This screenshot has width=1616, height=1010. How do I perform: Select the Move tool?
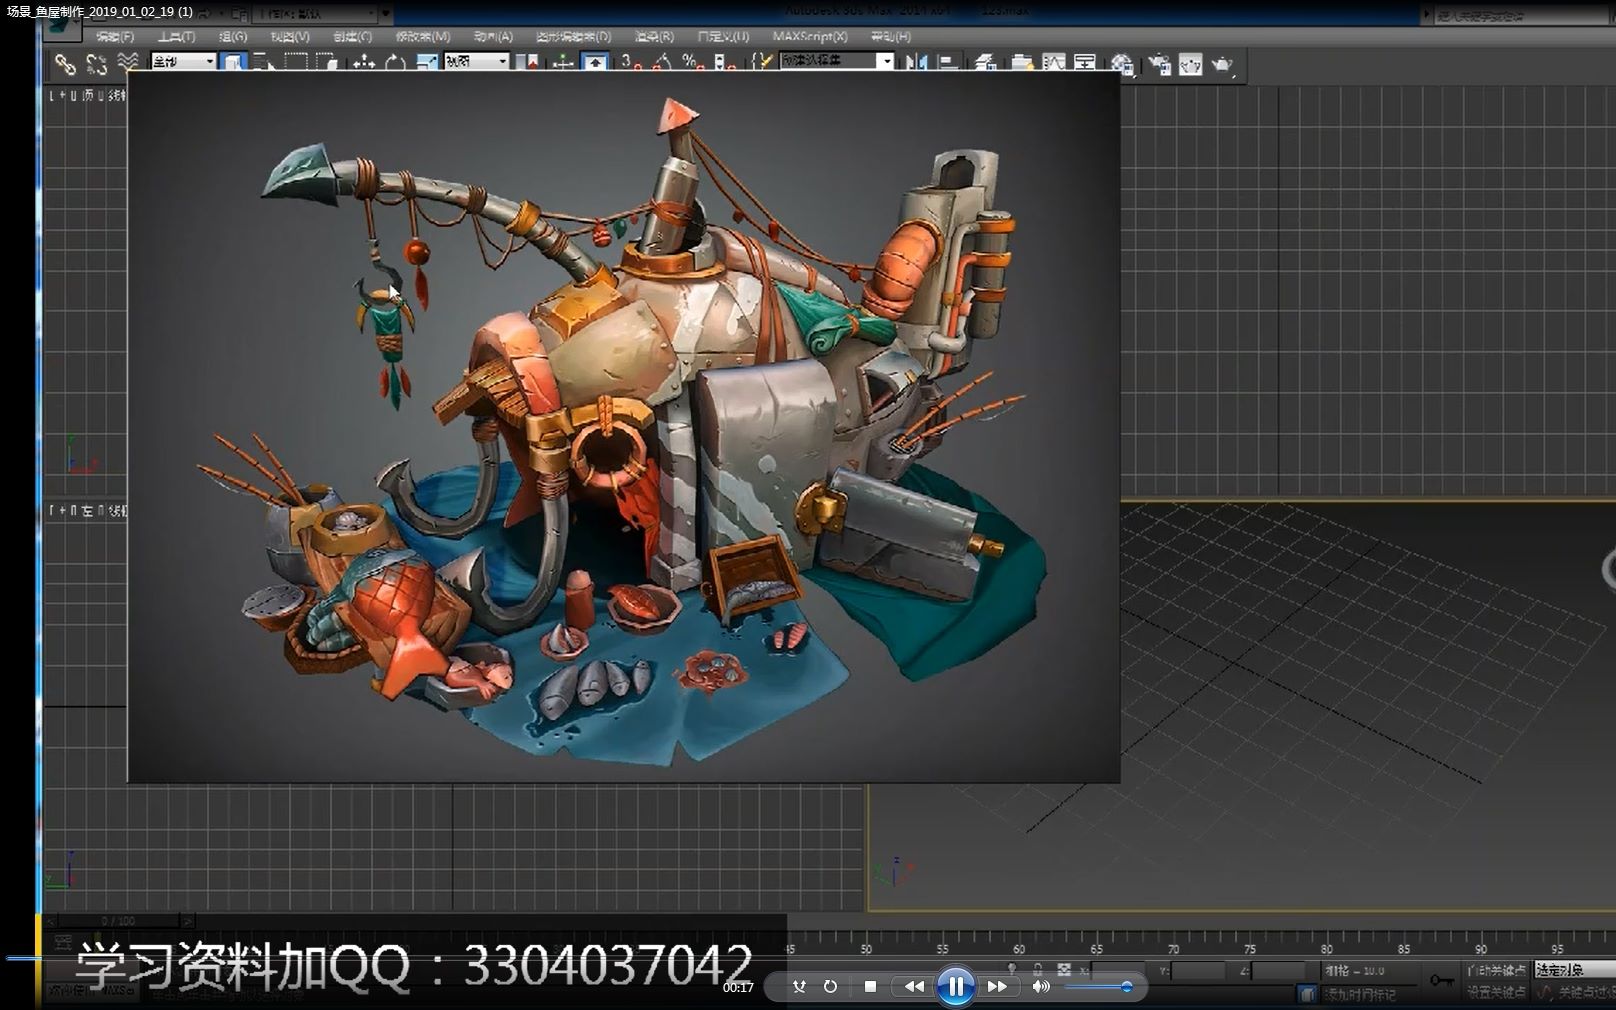coord(363,63)
